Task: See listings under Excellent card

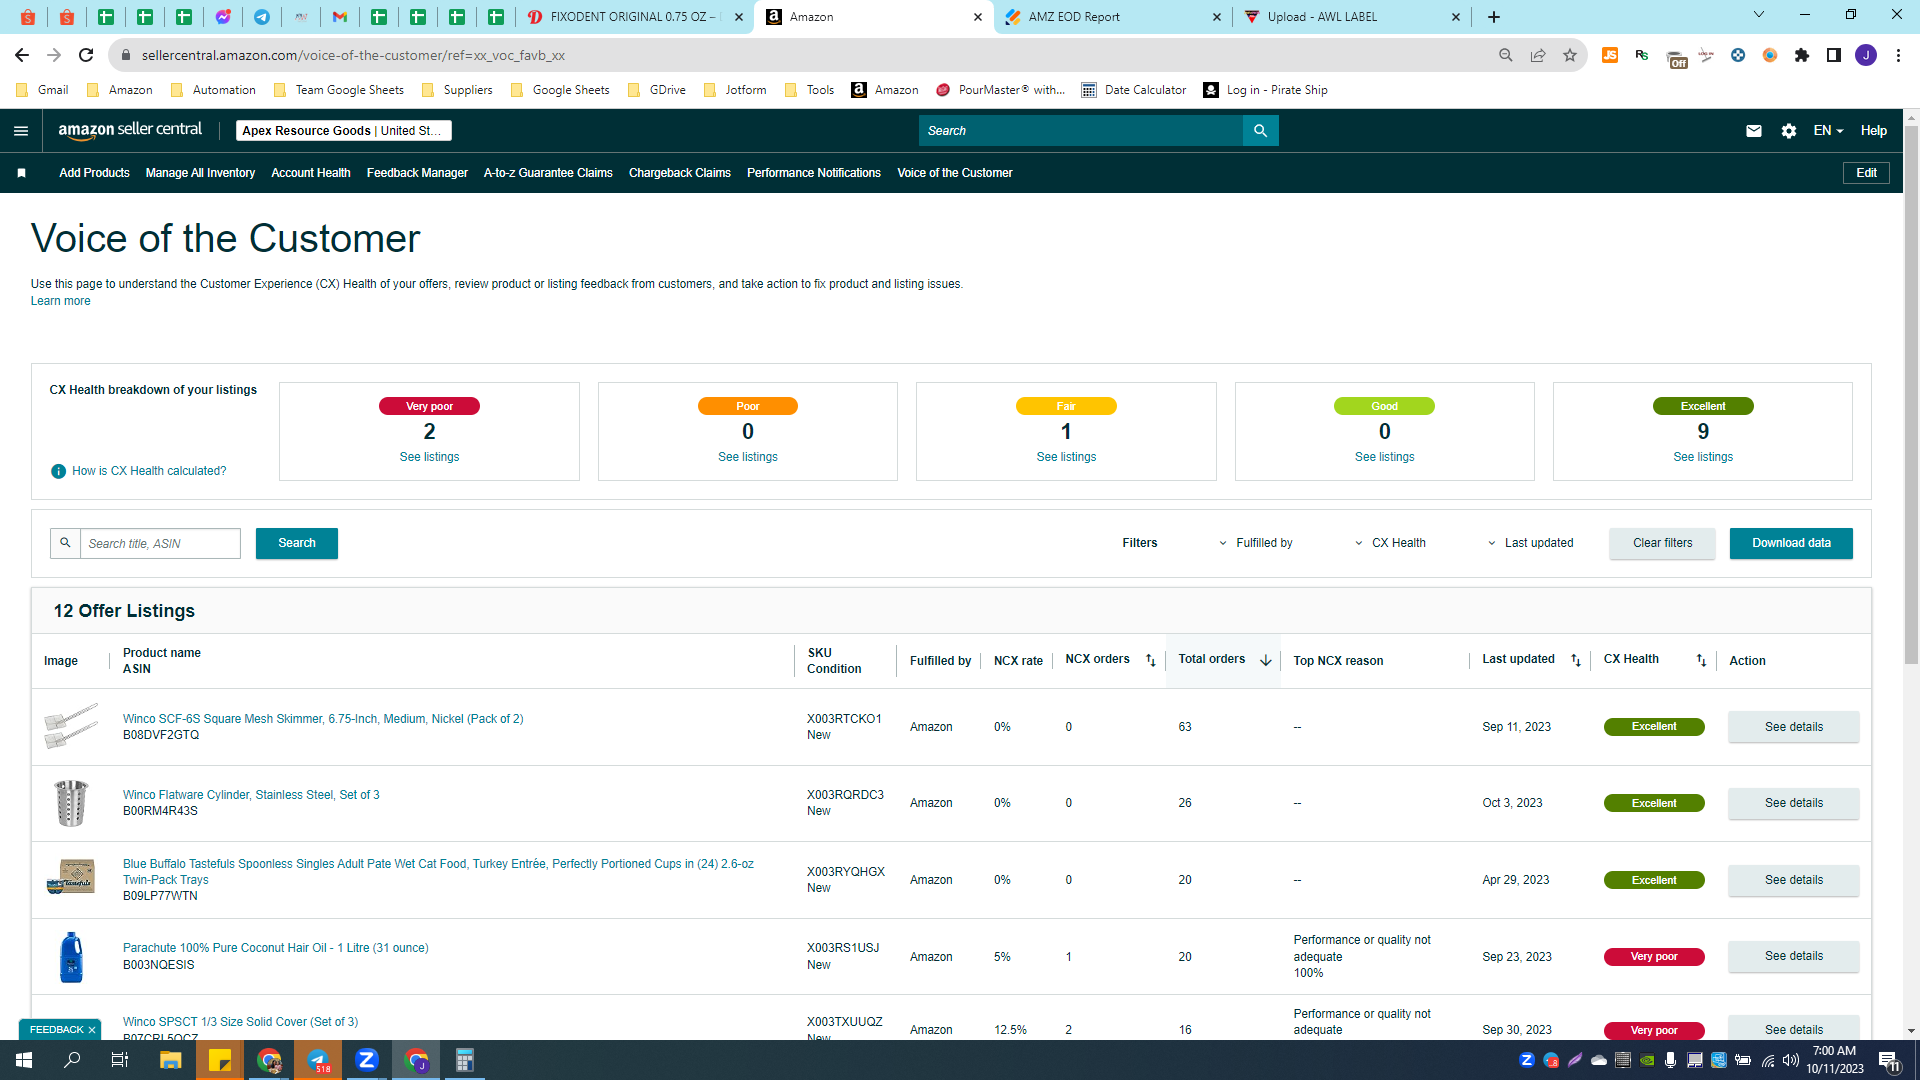Action: (1703, 457)
